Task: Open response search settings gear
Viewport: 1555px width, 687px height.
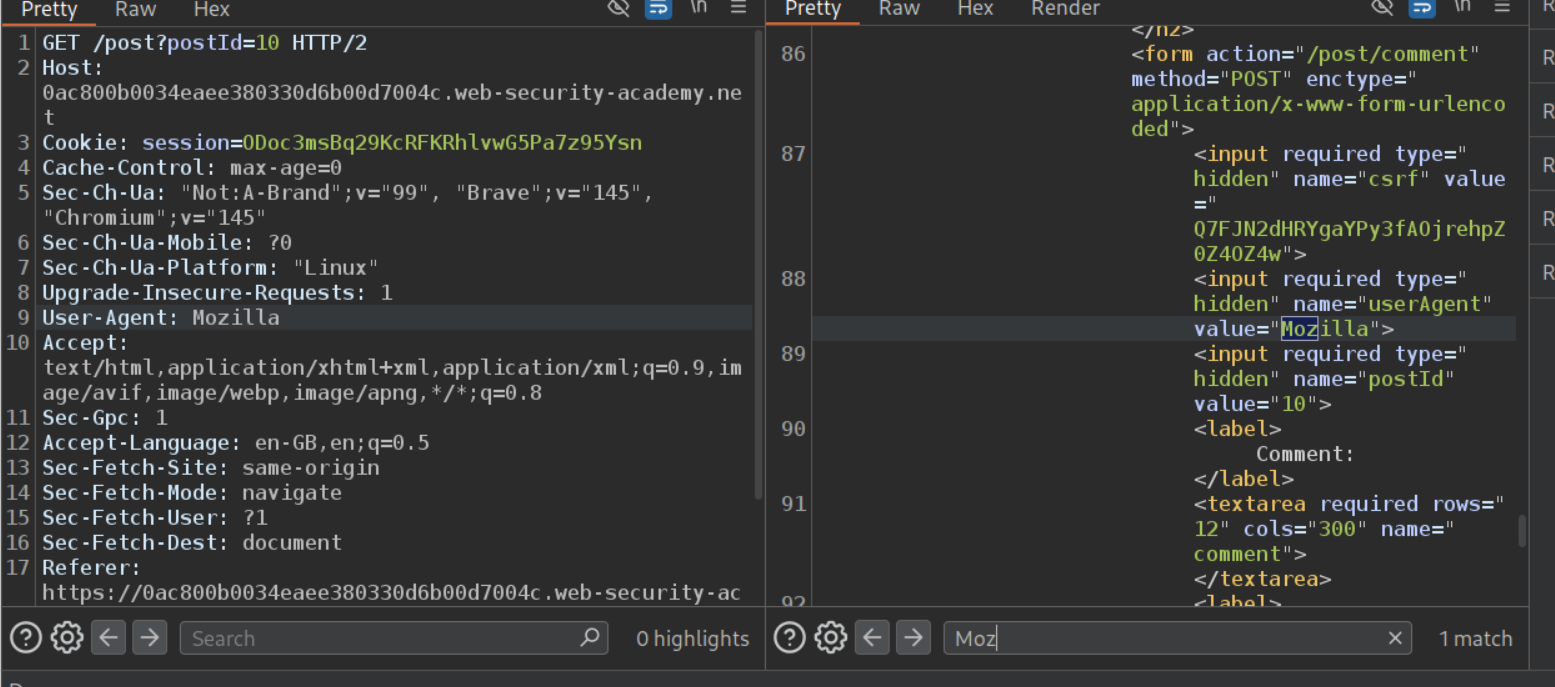Action: point(831,638)
